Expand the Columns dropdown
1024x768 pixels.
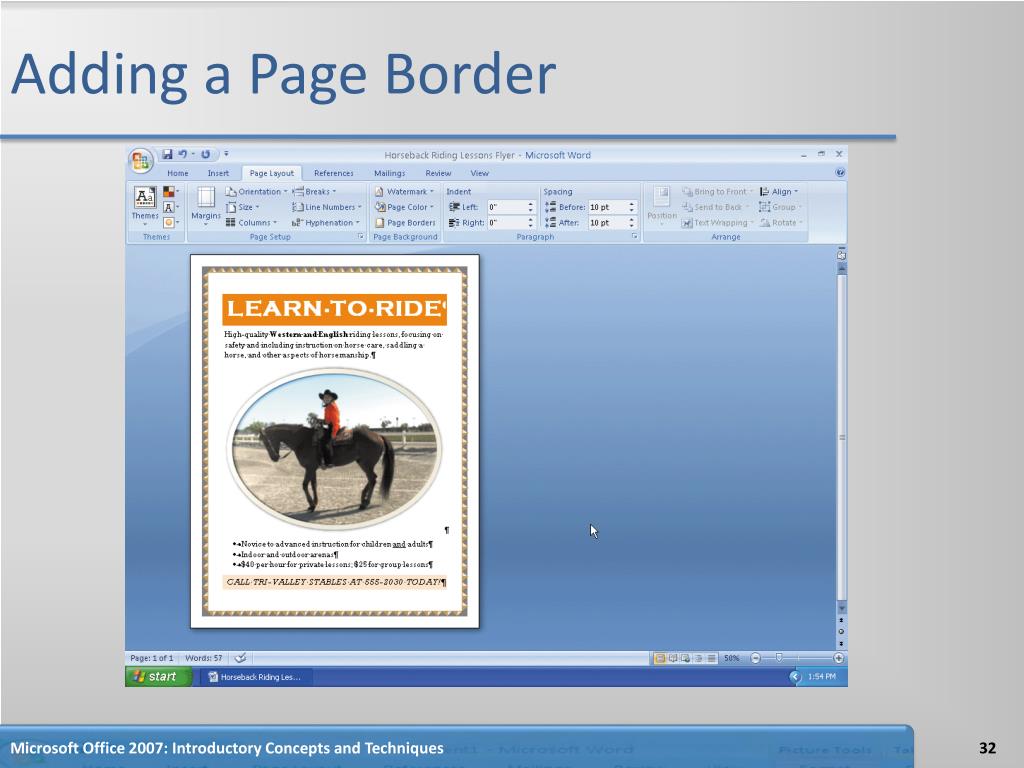(251, 222)
